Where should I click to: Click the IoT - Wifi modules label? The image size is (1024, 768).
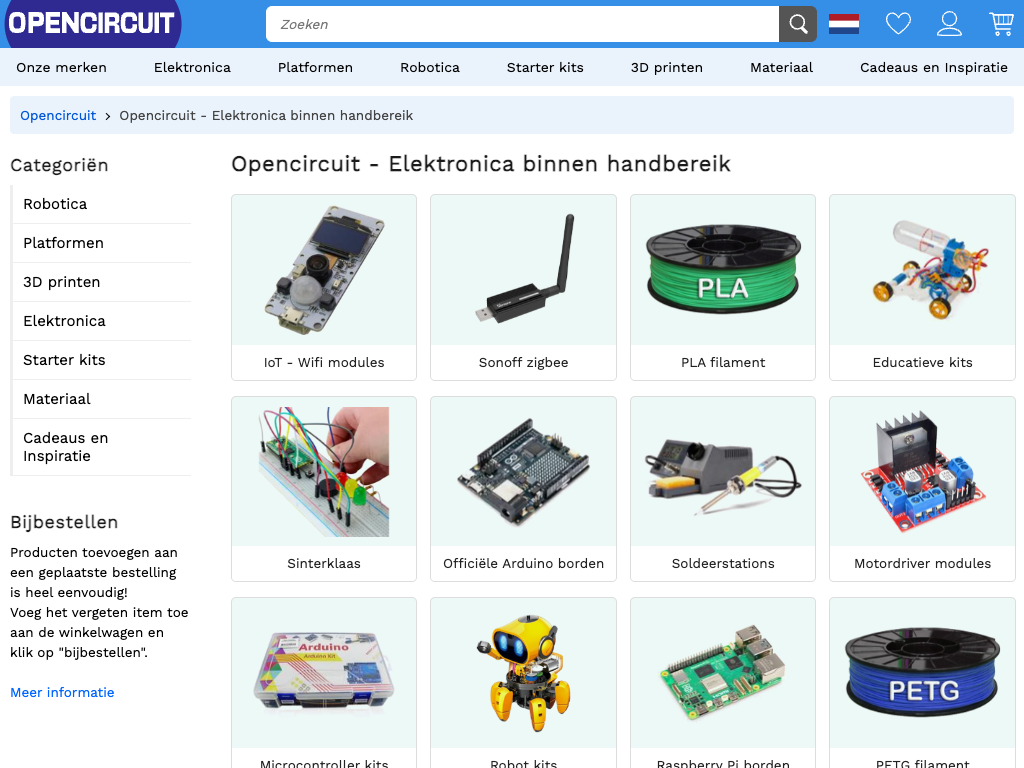[324, 362]
